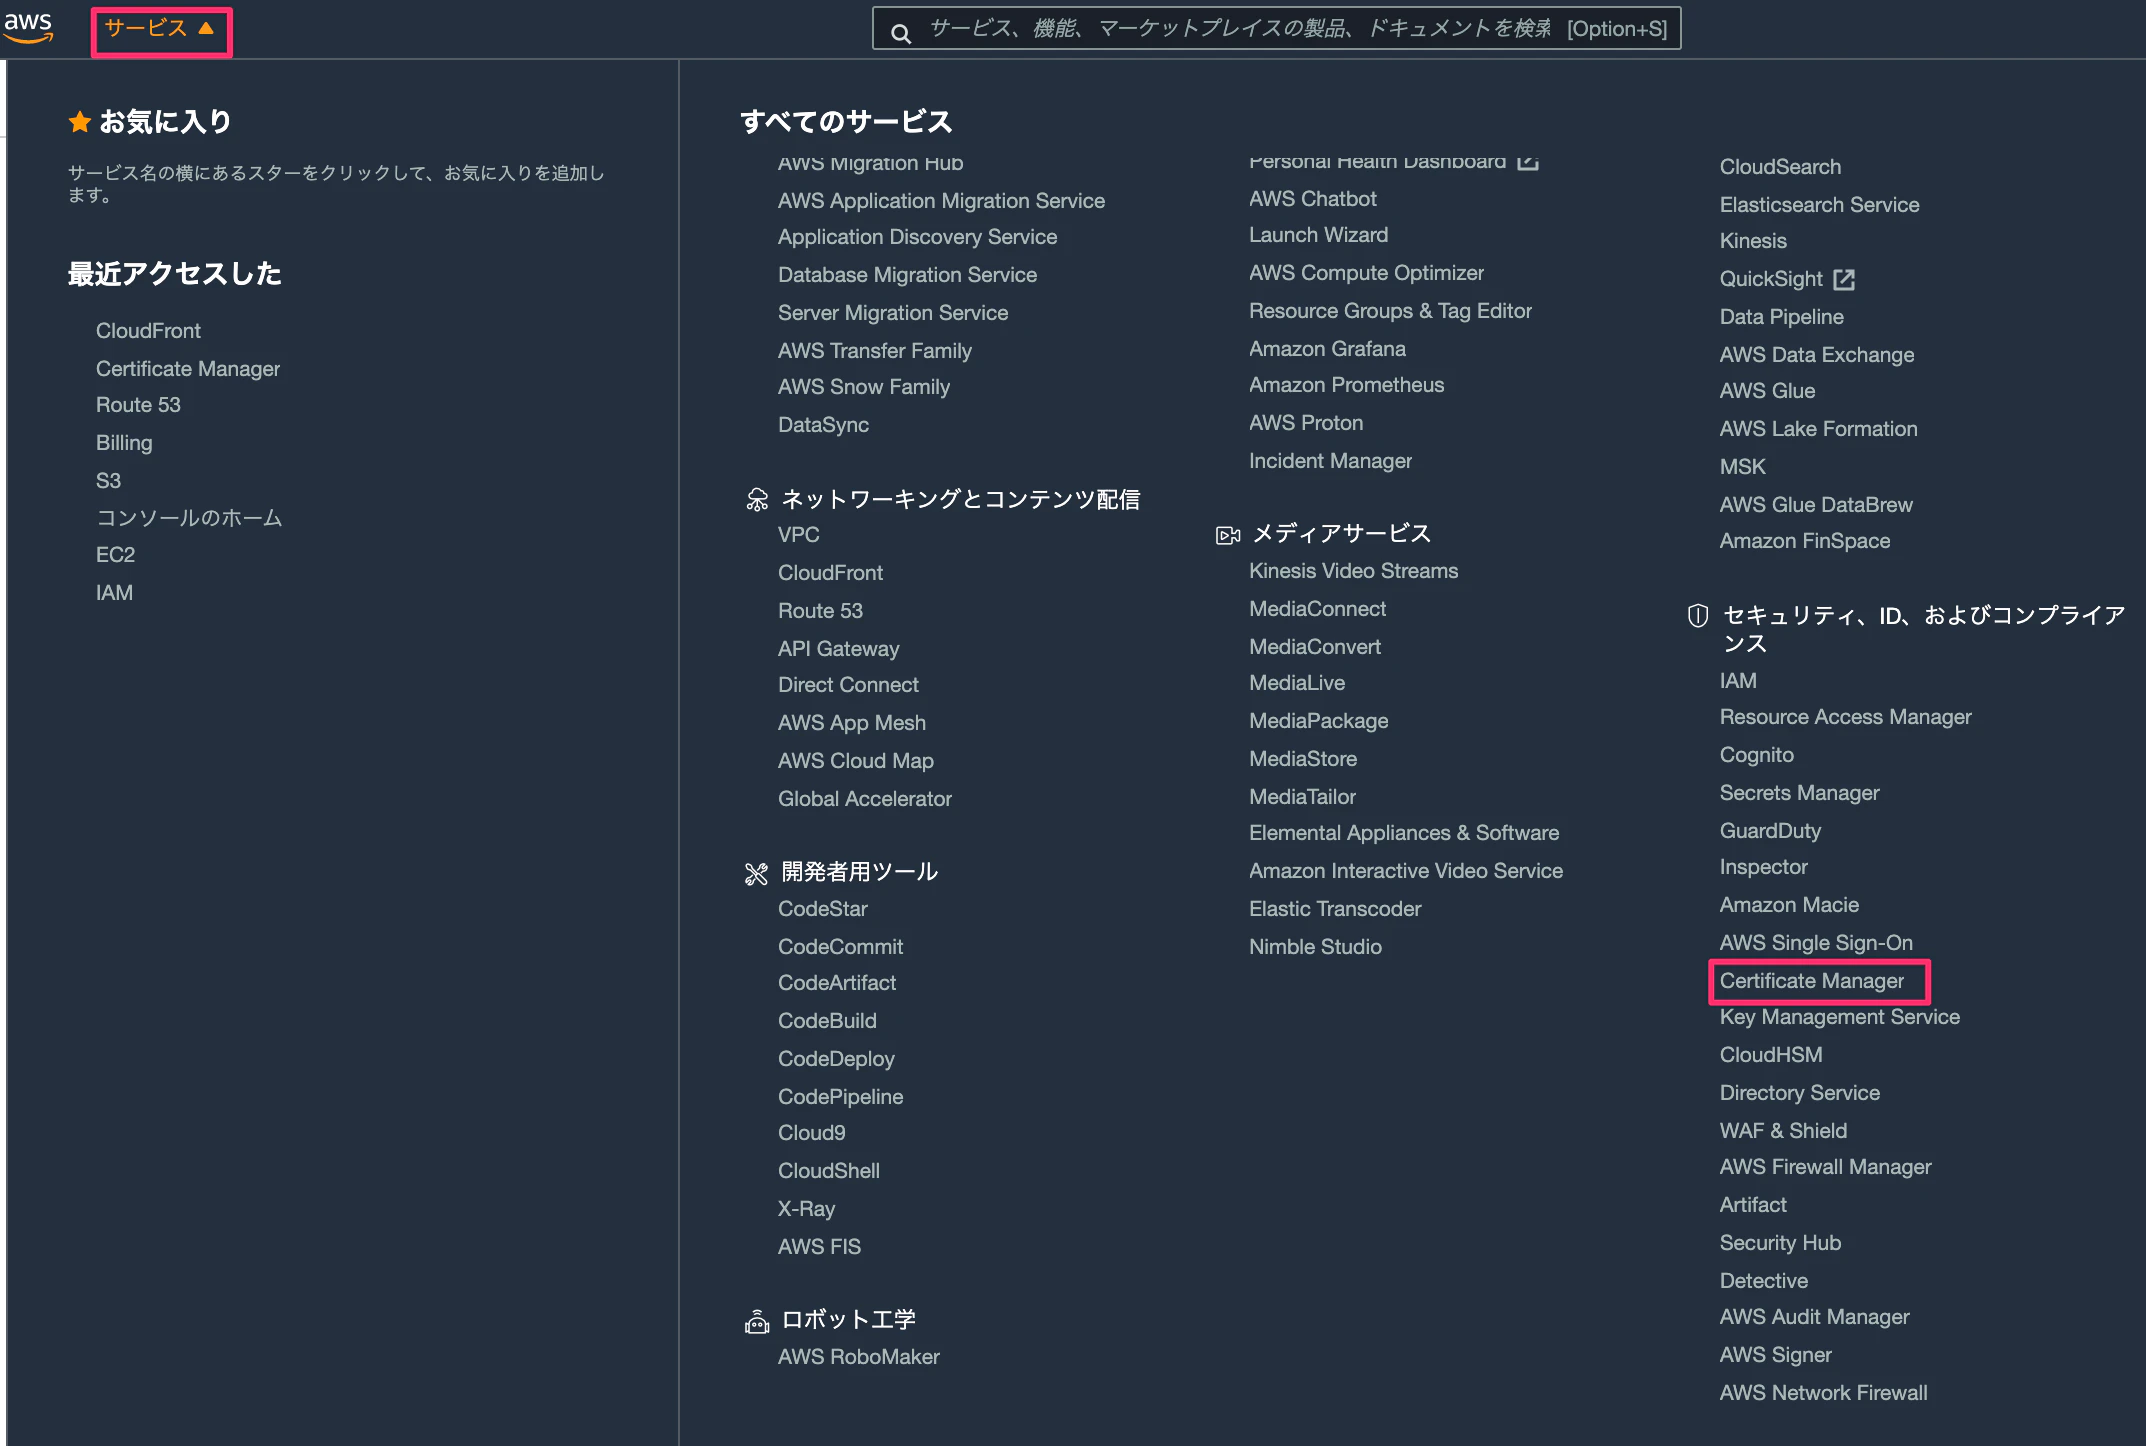Open Key Management Service
Screen dimensions: 2146x1446
pyautogui.click(x=1839, y=1017)
